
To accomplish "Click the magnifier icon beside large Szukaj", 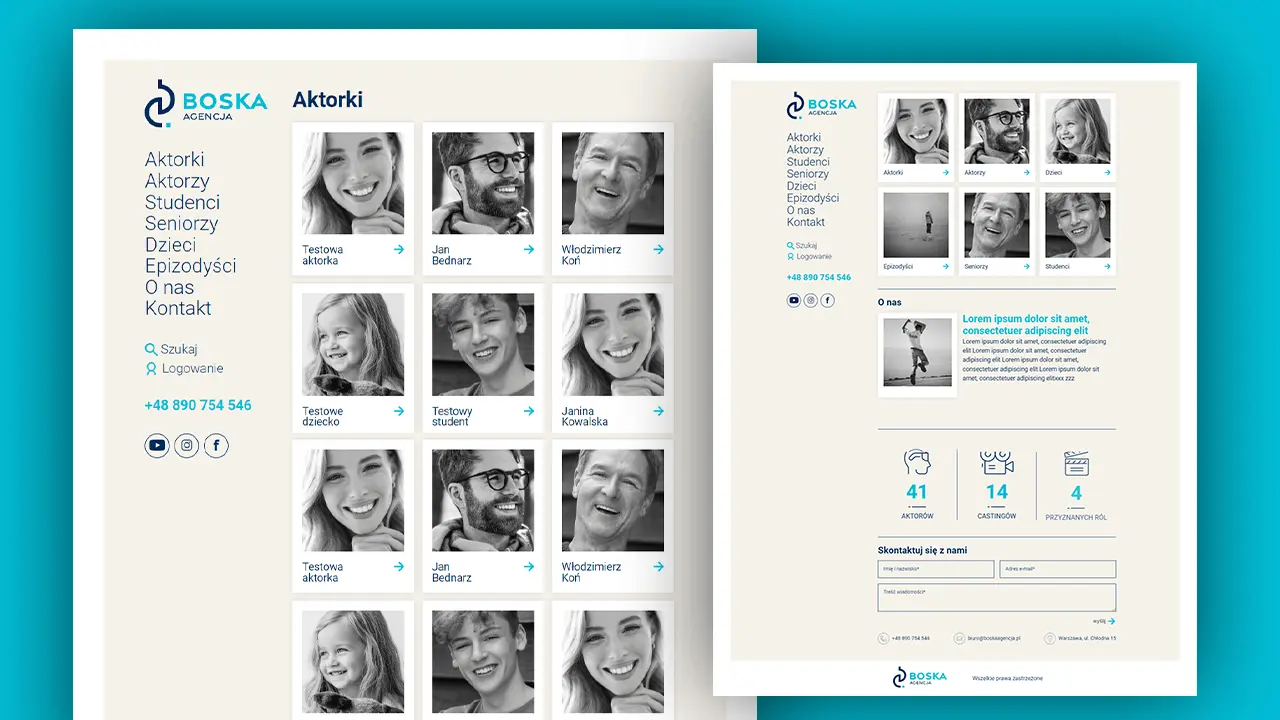I will 151,349.
